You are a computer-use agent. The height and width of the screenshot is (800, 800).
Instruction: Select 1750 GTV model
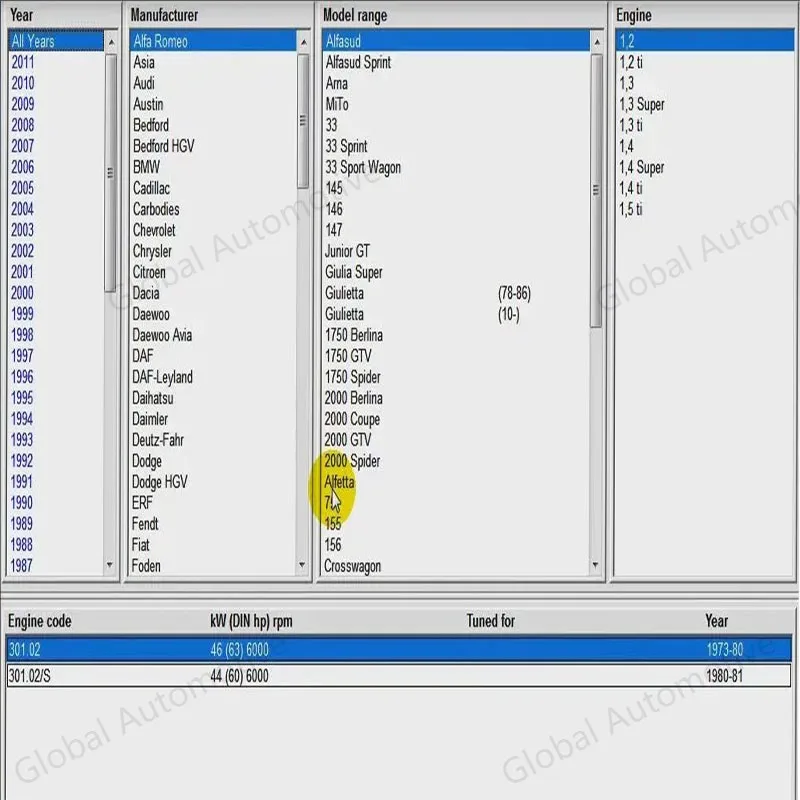(x=348, y=356)
